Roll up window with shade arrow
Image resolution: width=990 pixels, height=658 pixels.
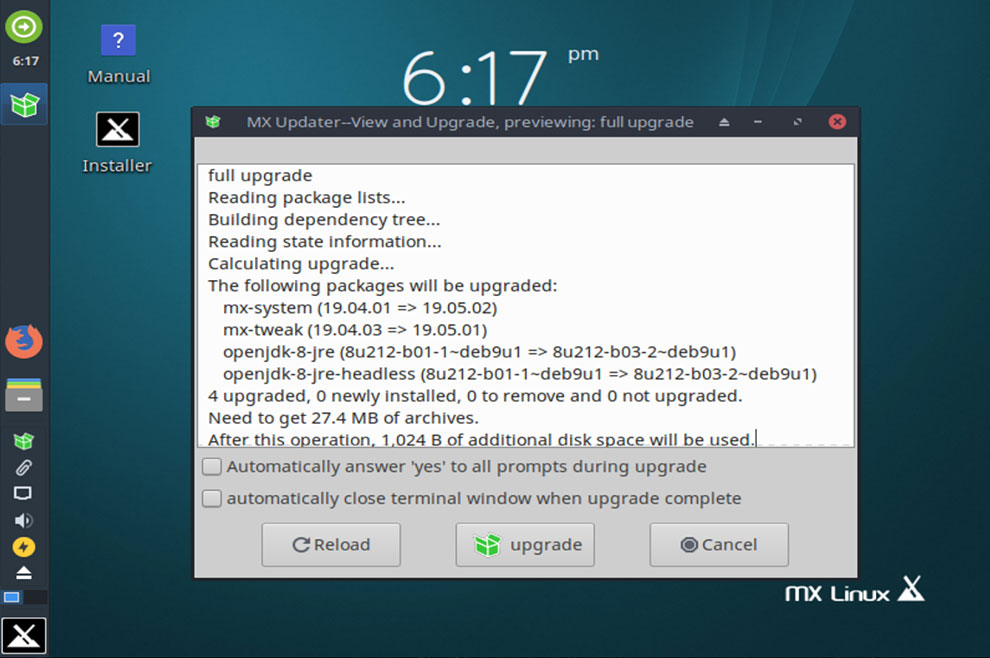pos(724,122)
